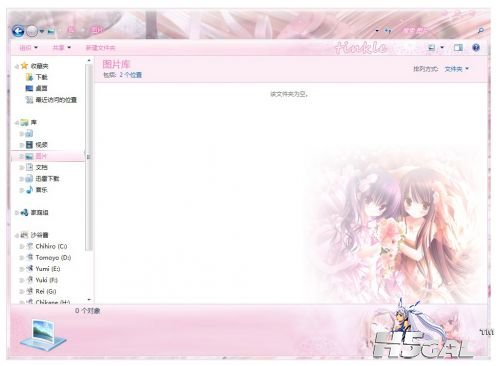Viewport: 500px width, 366px height.
Task: Open drive Yumi (E:)
Action: coord(48,269)
